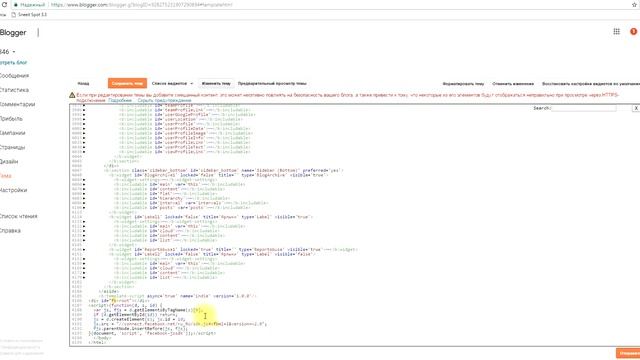Expand the folded userProfileImage includable line
640x360 pixels.
tap(84, 133)
